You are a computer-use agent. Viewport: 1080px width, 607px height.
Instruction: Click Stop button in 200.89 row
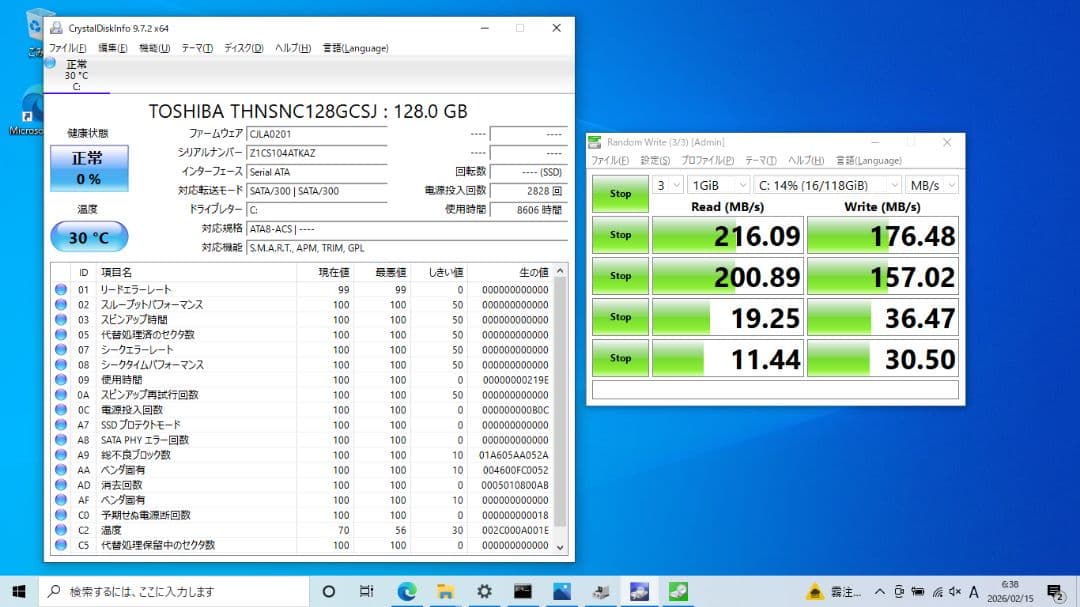[620, 276]
